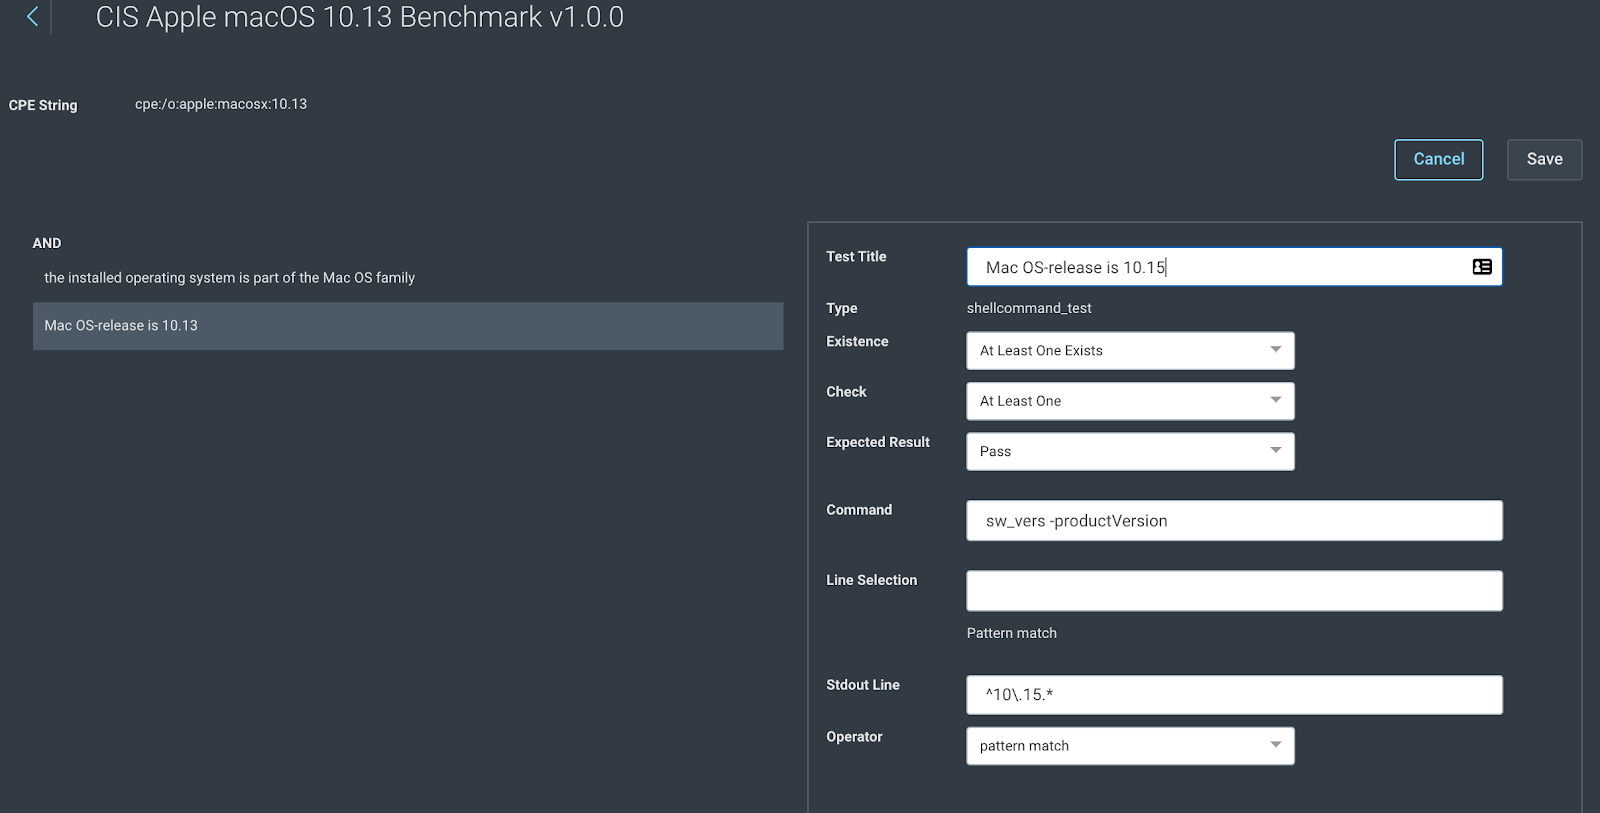
Task: Click into the Command input field
Action: pos(1234,521)
